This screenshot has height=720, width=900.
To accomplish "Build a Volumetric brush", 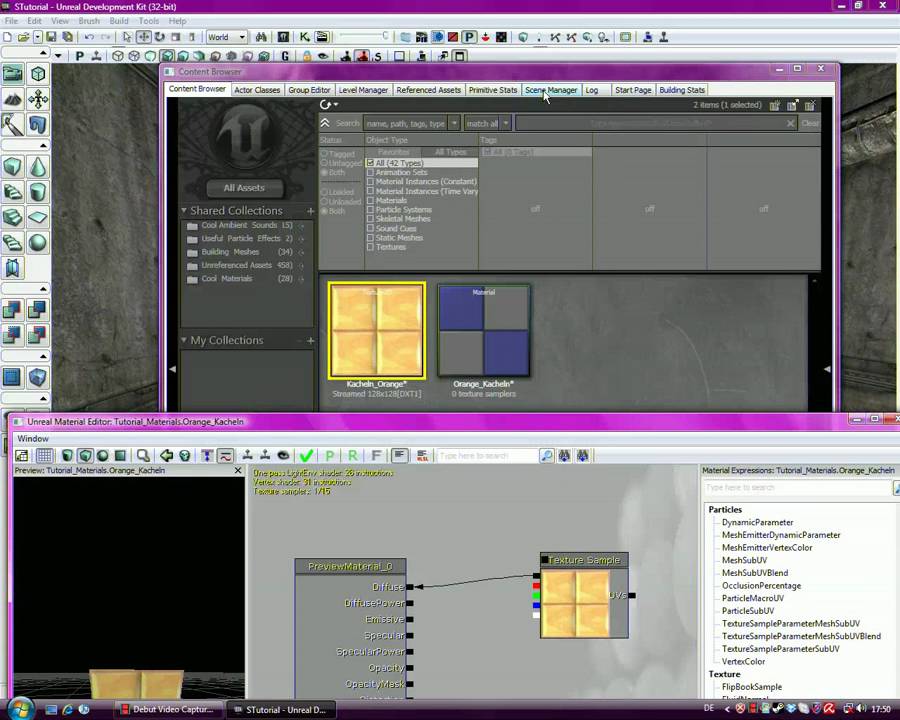I will 13,268.
